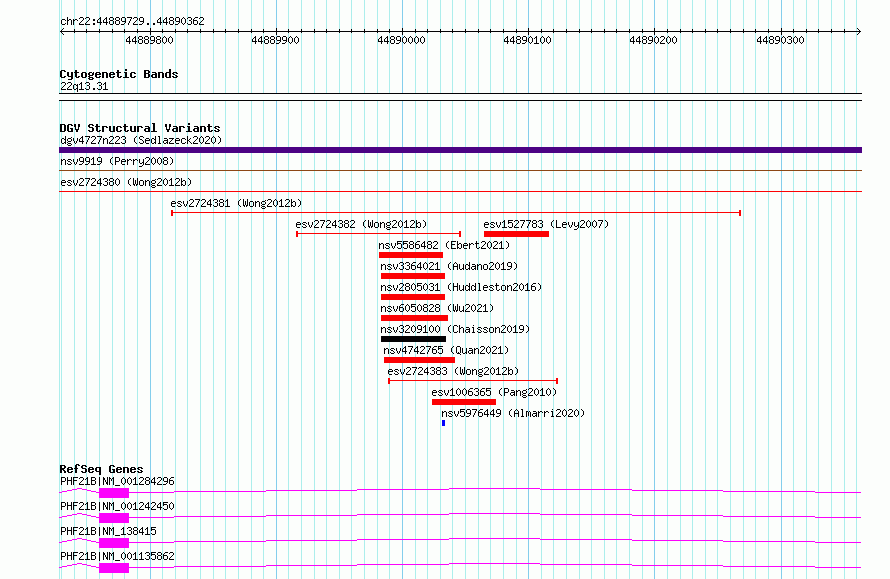890x579 pixels.
Task: Click the RefSeq Genes track title
Action: coord(101,469)
